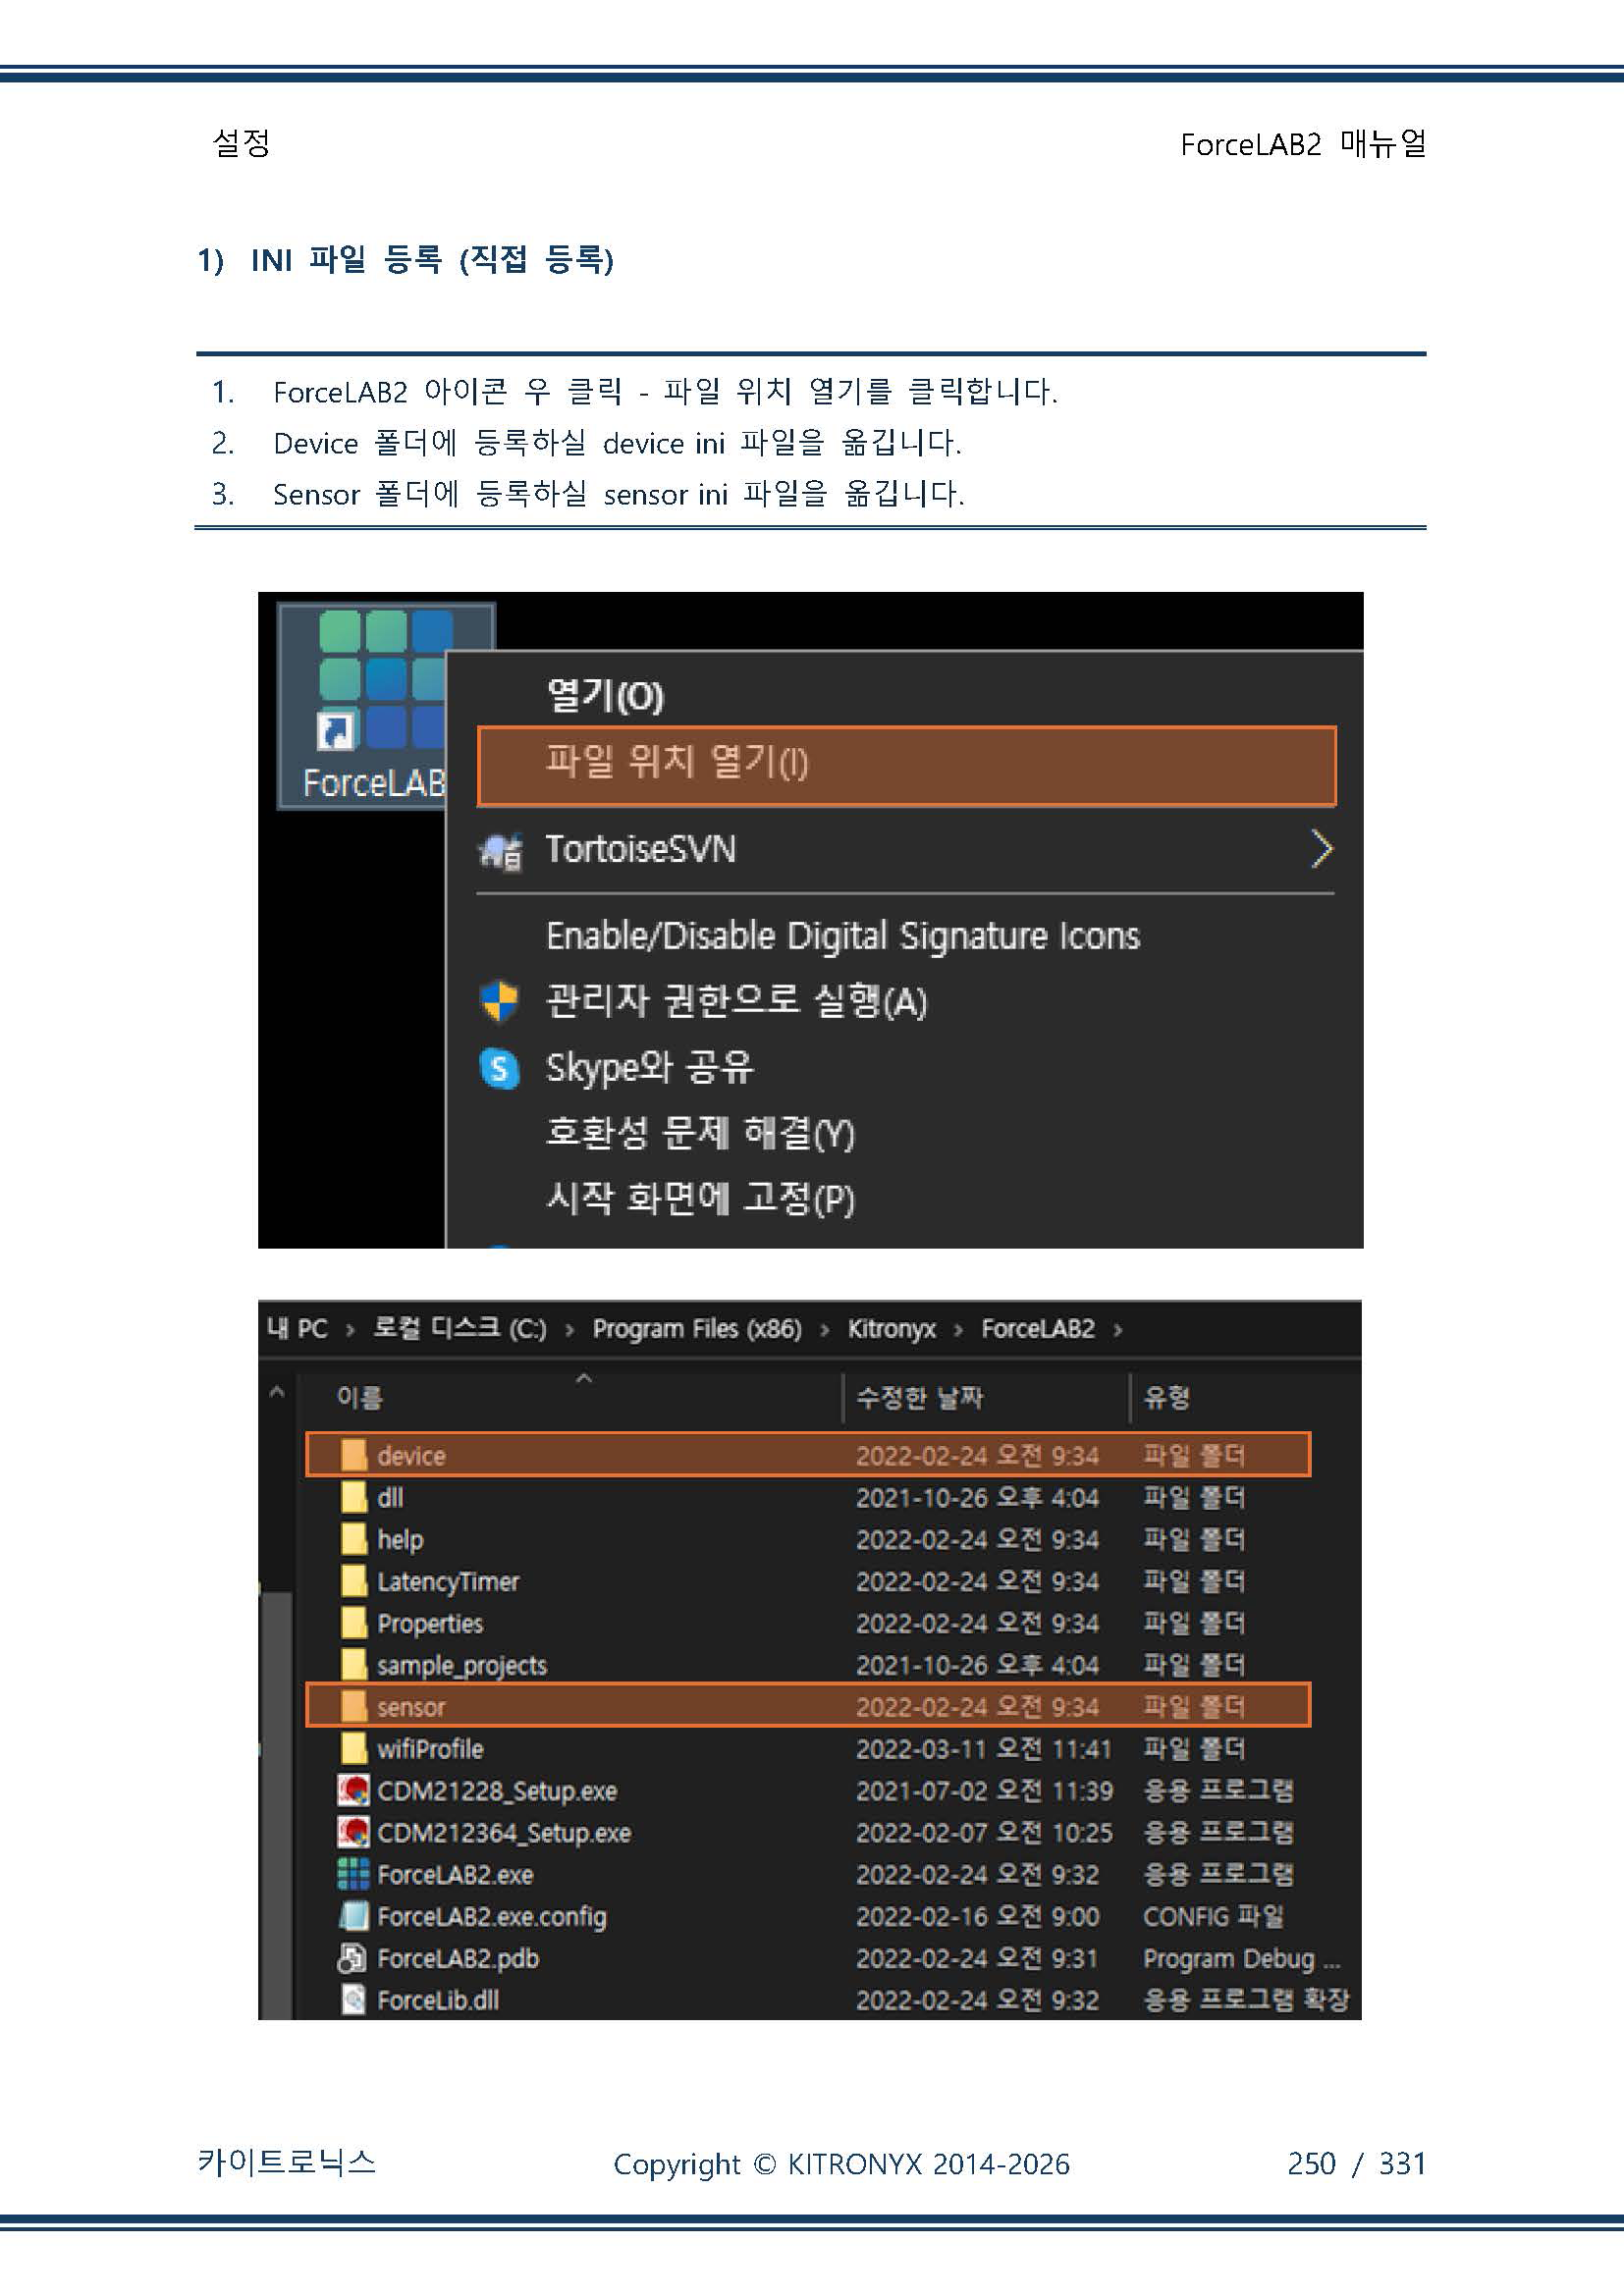Click ForceLAB2 breadcrumb segment
The image size is (1624, 2296).
click(x=1037, y=1329)
